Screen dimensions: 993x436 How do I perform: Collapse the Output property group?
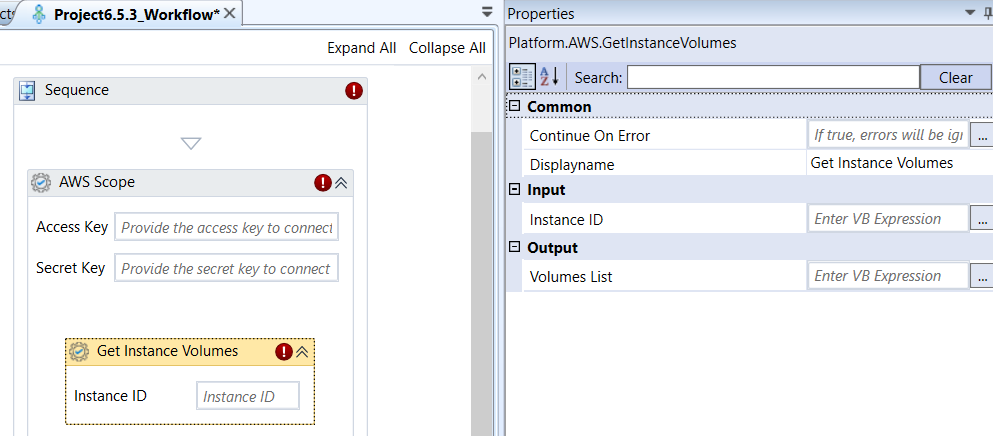pyautogui.click(x=515, y=247)
